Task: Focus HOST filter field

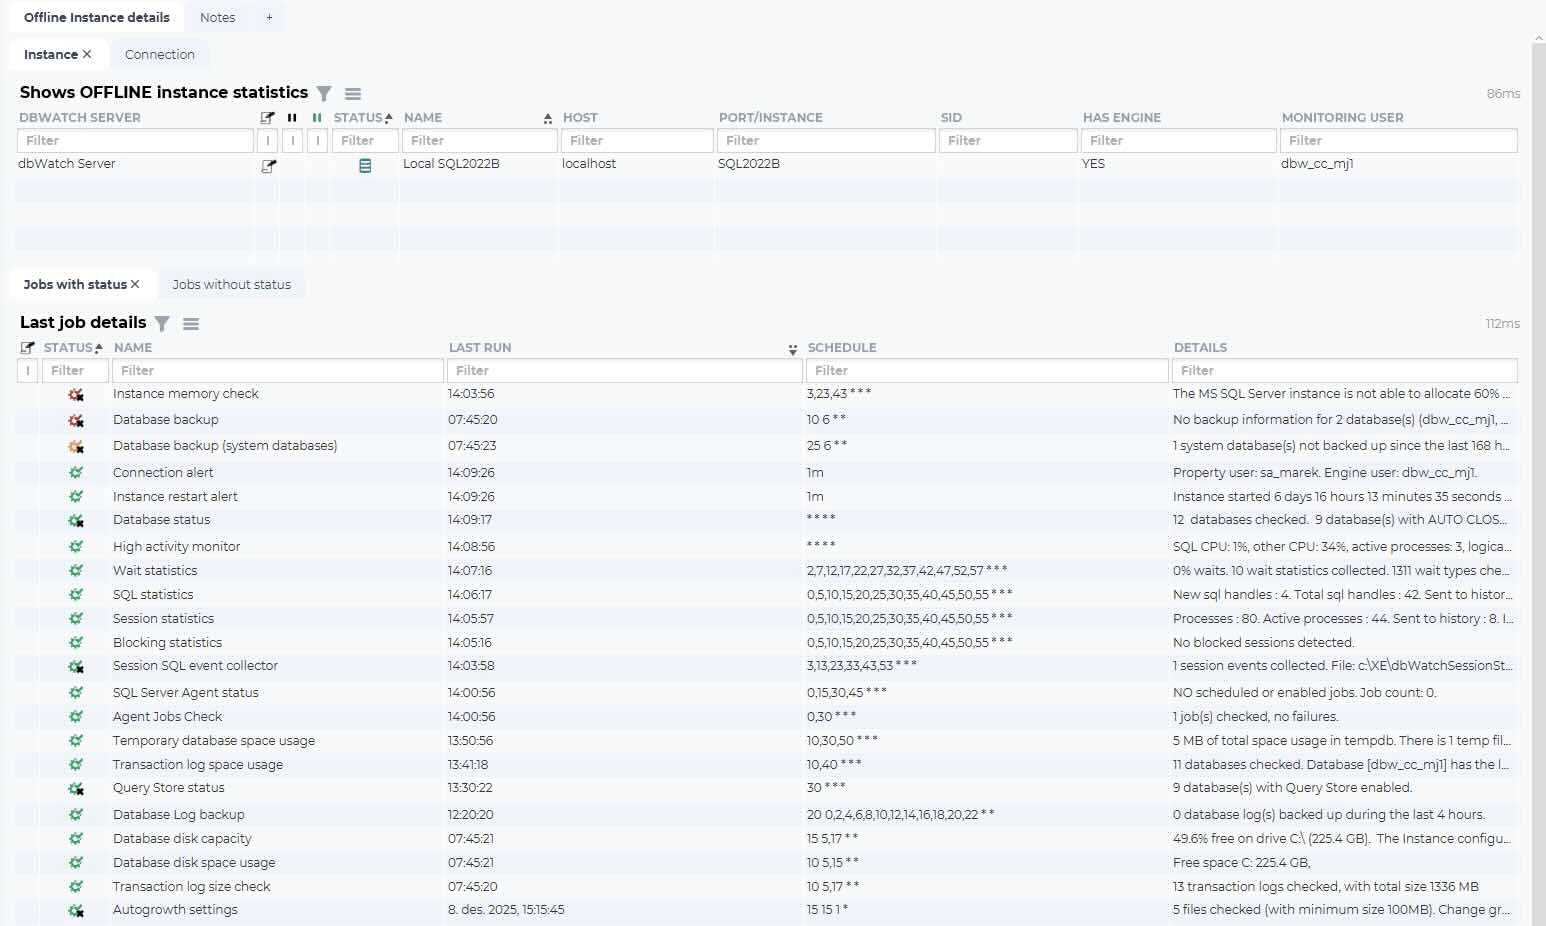Action: click(x=638, y=141)
